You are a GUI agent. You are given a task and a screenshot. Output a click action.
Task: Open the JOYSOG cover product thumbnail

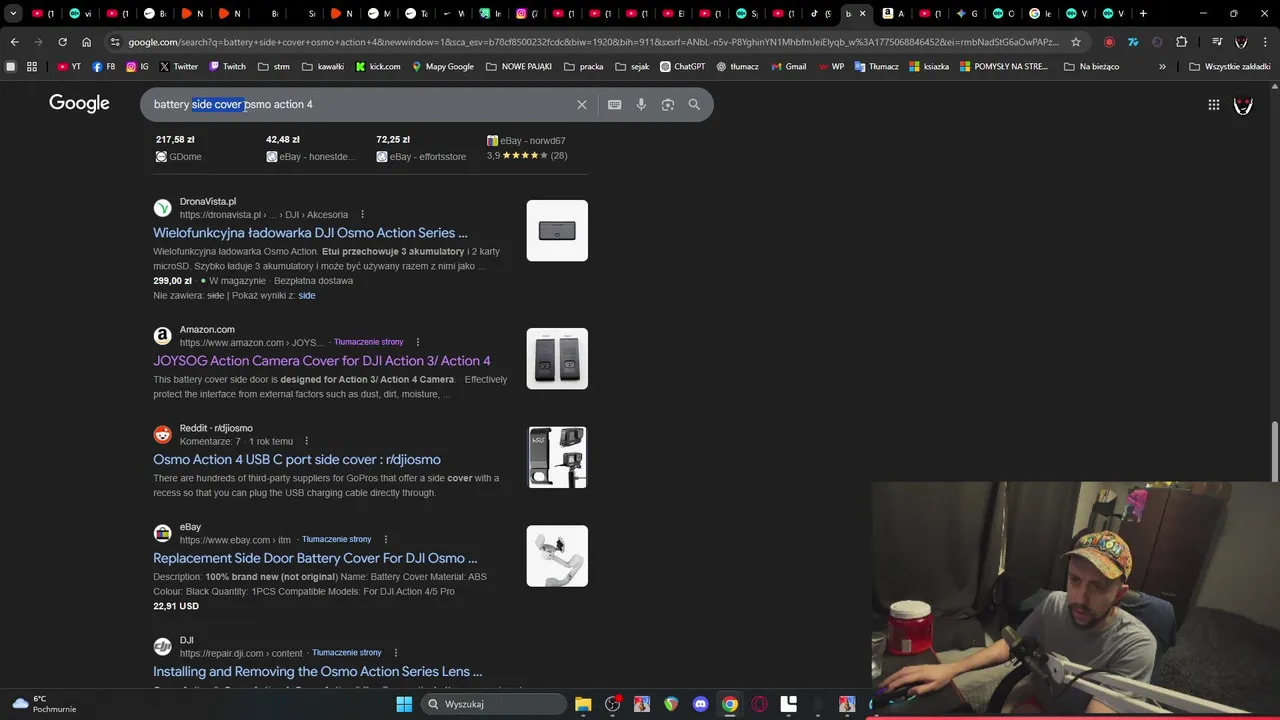coord(557,359)
